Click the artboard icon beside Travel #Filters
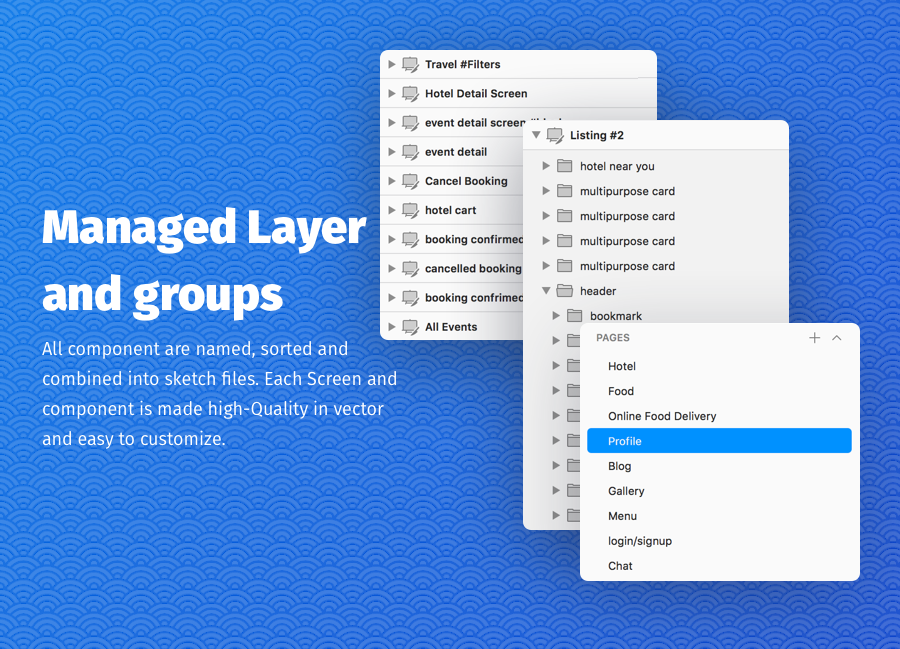 pyautogui.click(x=410, y=65)
